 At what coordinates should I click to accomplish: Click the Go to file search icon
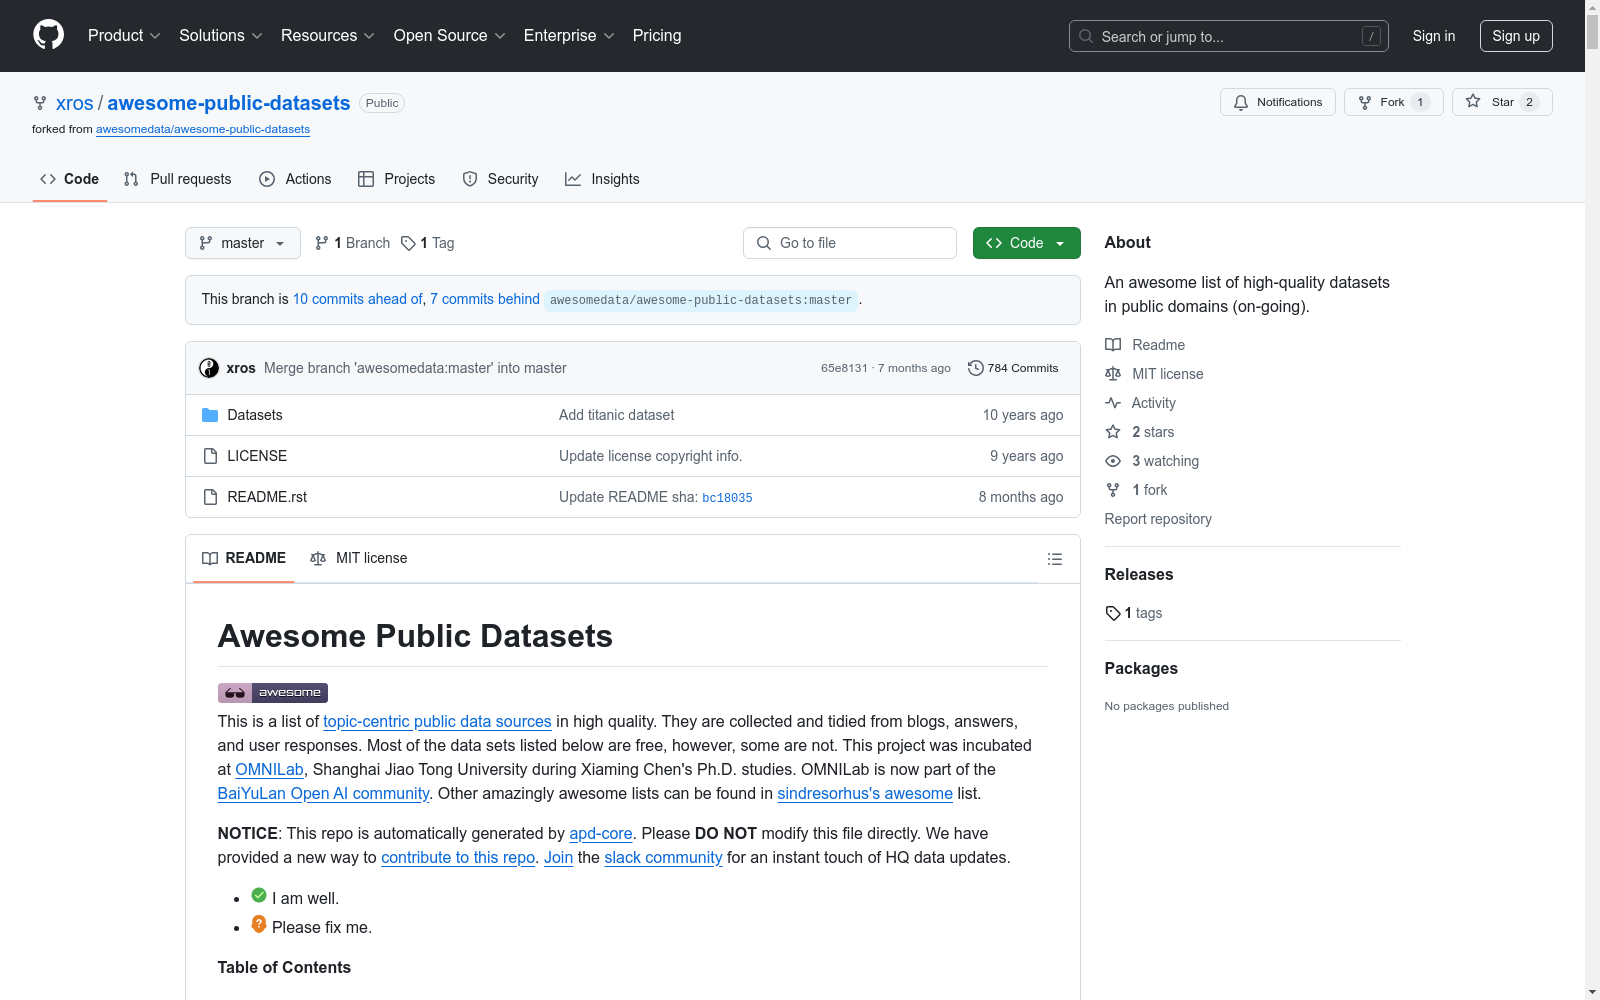tap(764, 243)
